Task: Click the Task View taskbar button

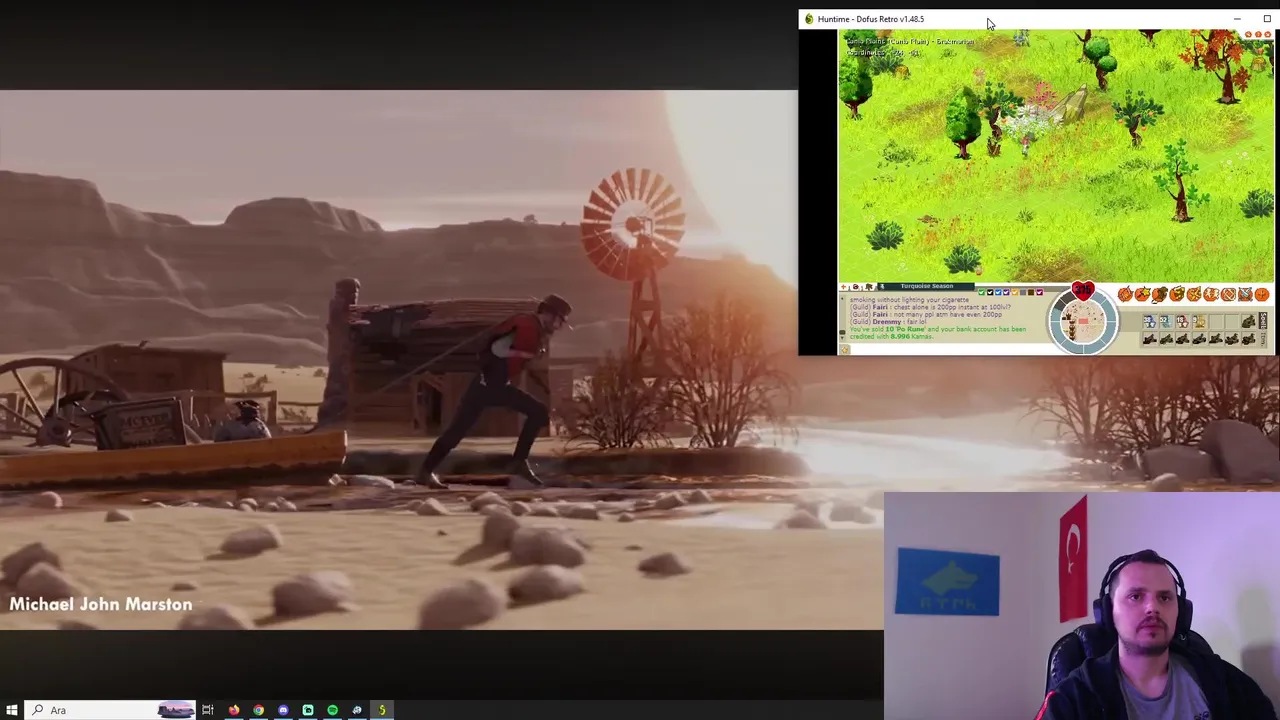Action: pyautogui.click(x=208, y=710)
